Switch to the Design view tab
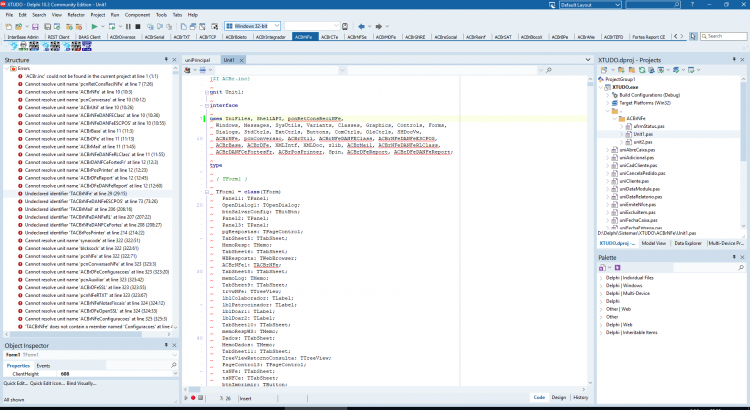Image resolution: width=750 pixels, height=410 pixels. point(559,398)
